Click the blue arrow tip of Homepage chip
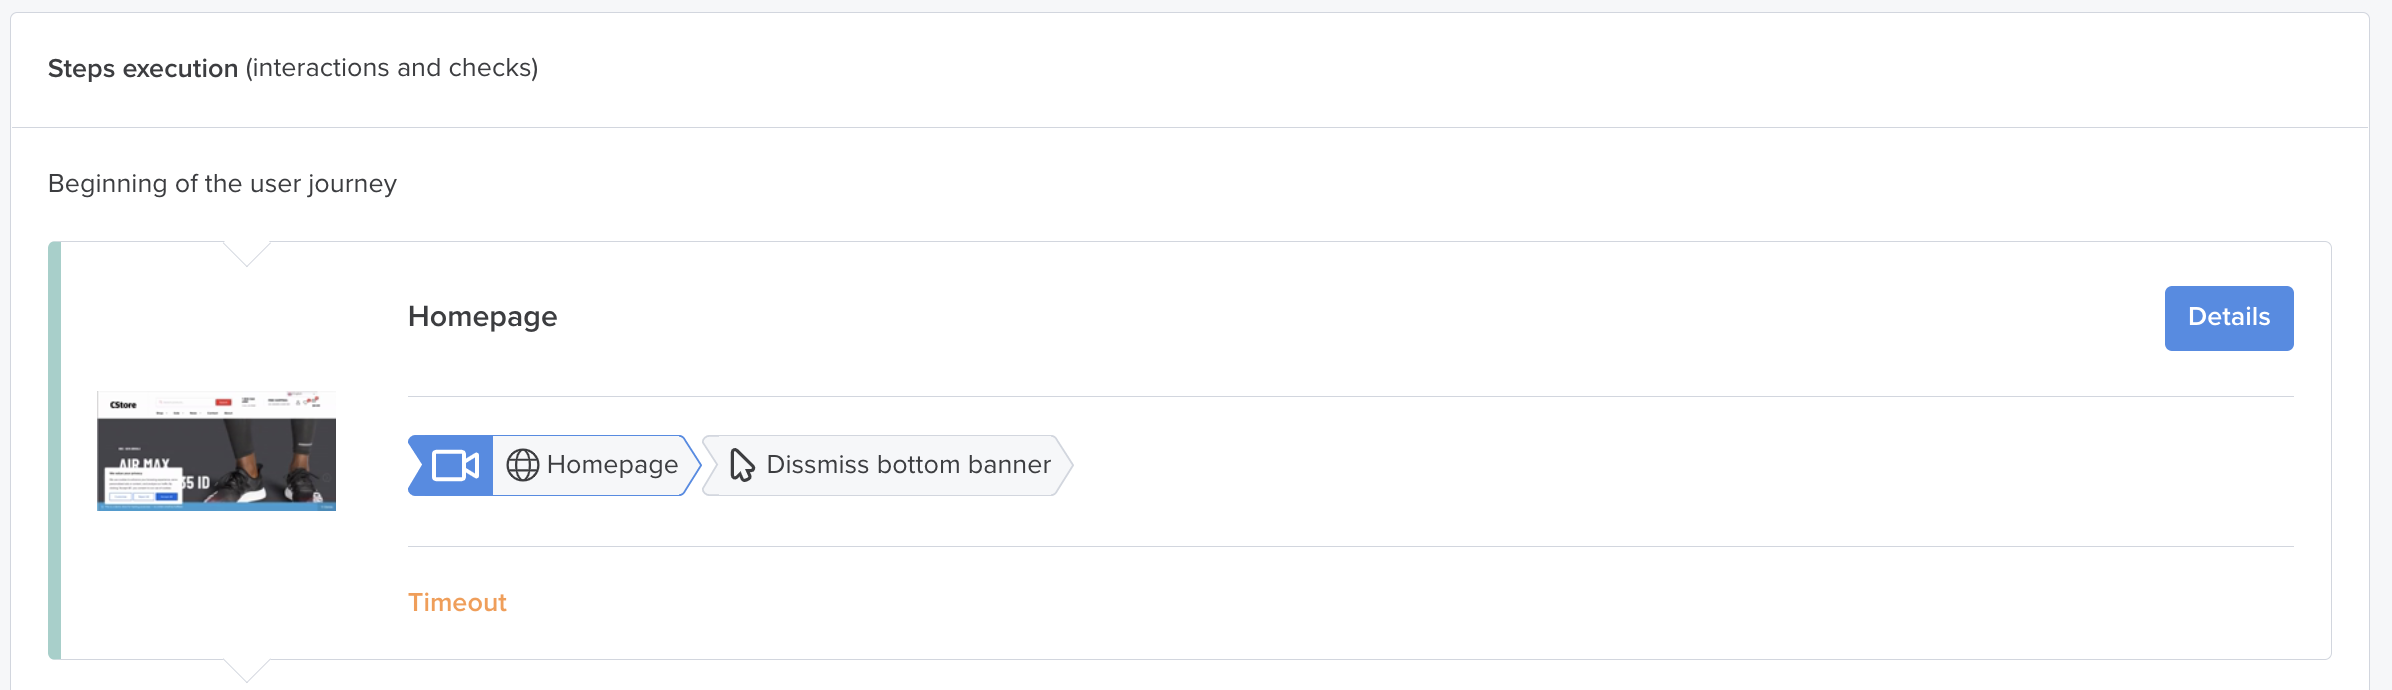Viewport: 2392px width, 690px height. 691,465
